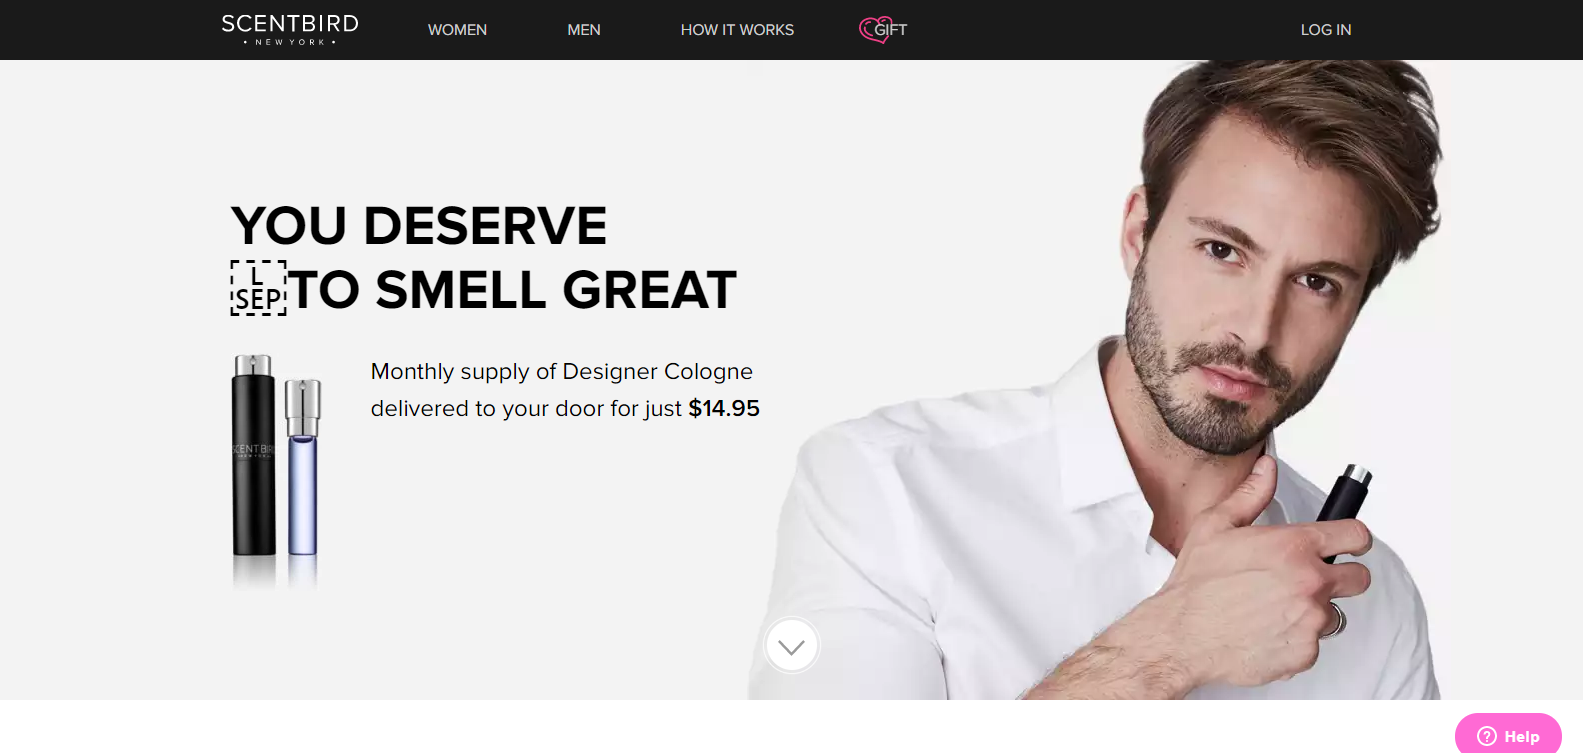1583x753 pixels.
Task: Click the scroll-down chevron circle
Action: click(x=791, y=646)
